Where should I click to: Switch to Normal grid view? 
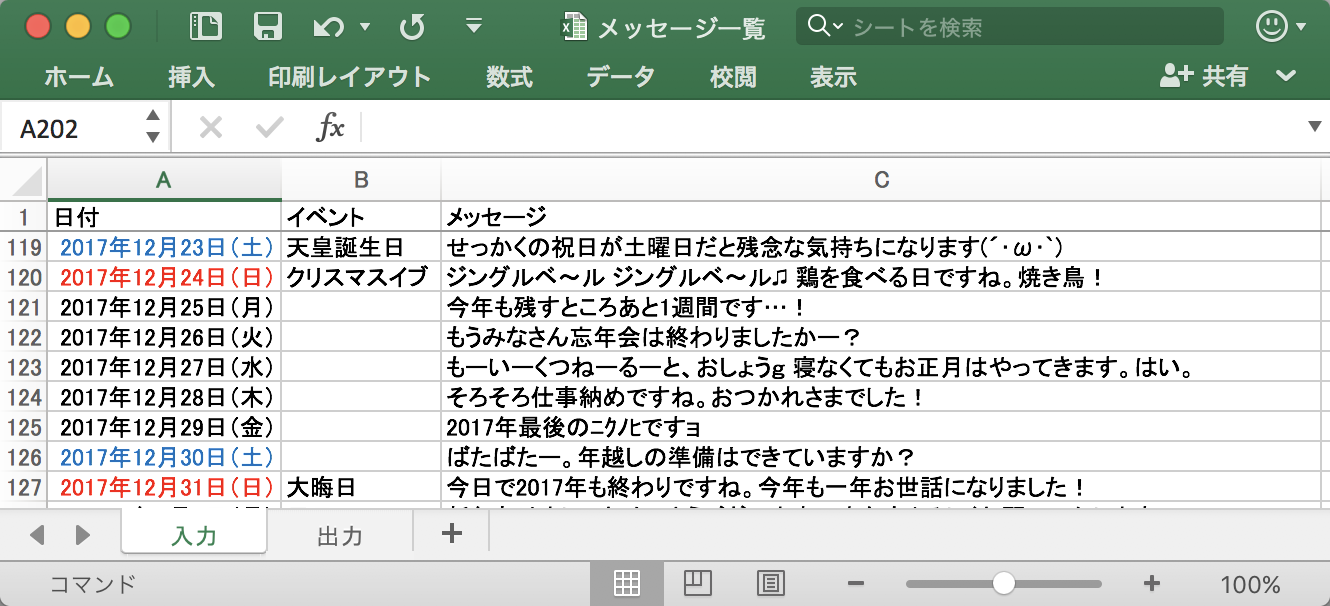click(x=627, y=584)
